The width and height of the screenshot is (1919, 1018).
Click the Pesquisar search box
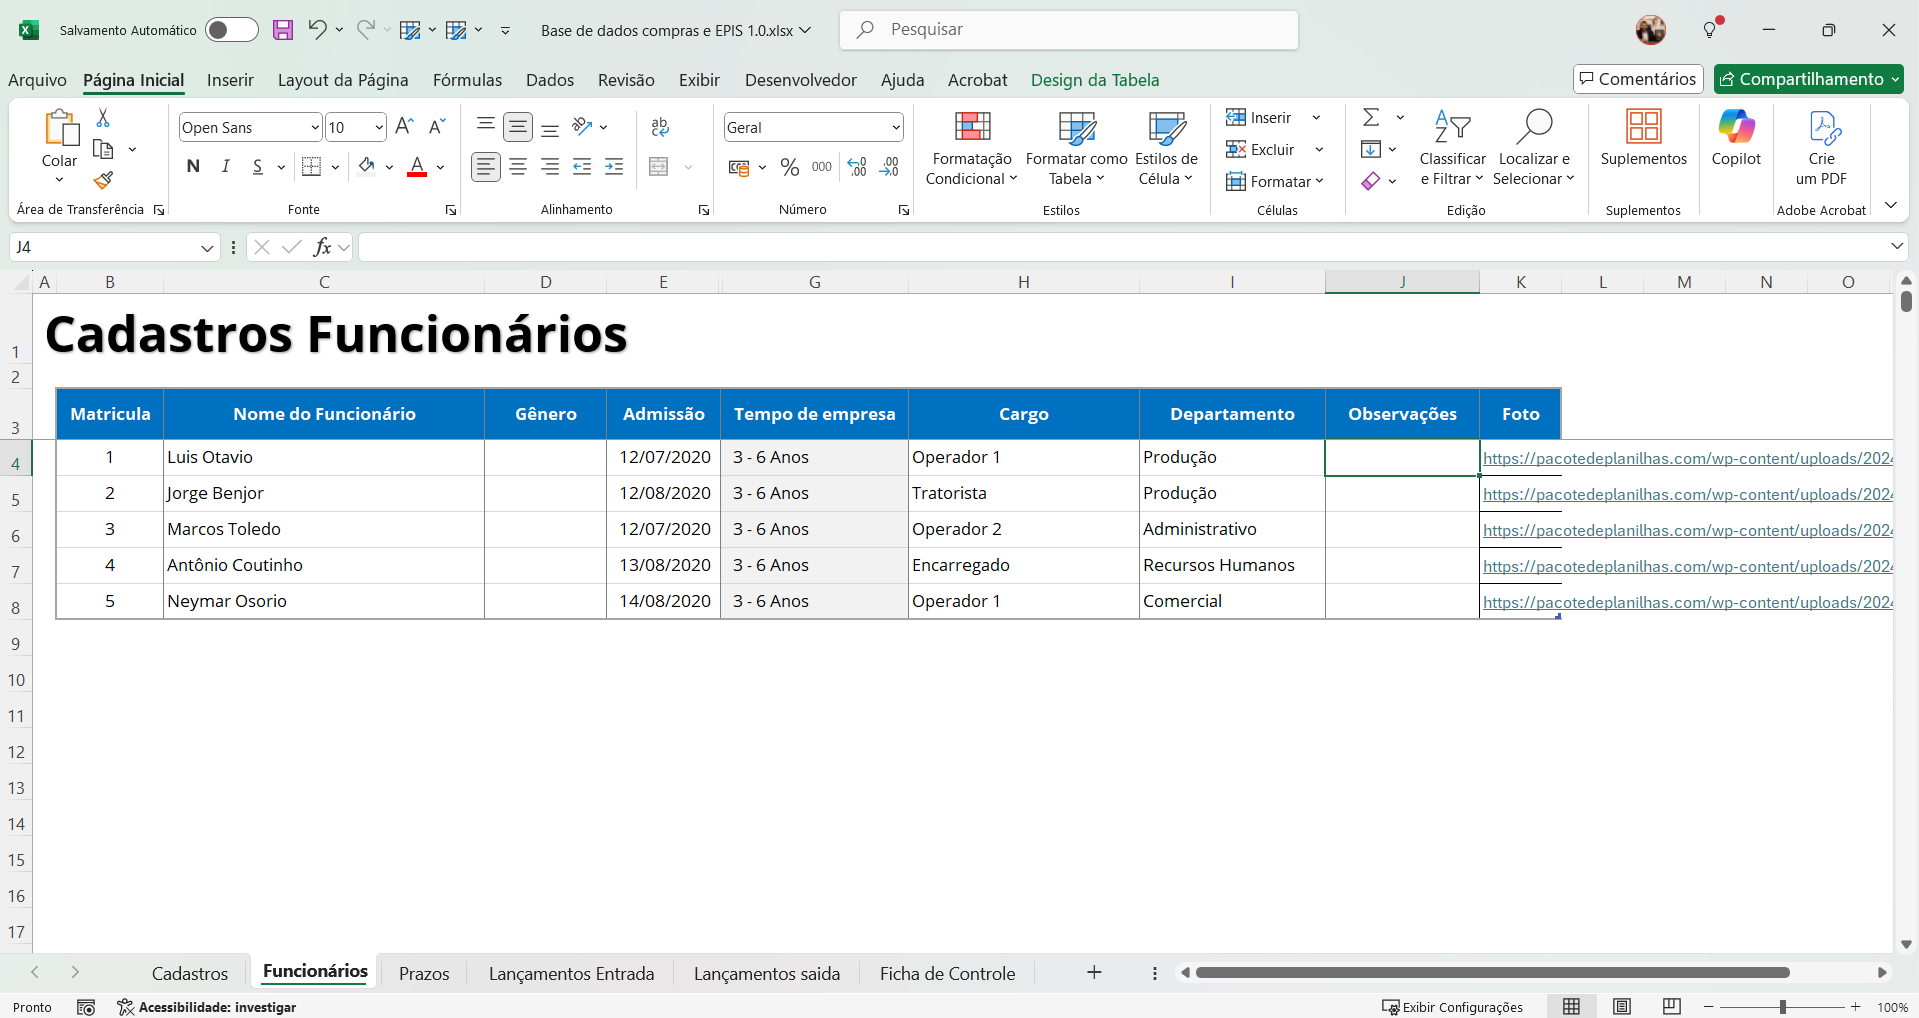pos(1069,30)
